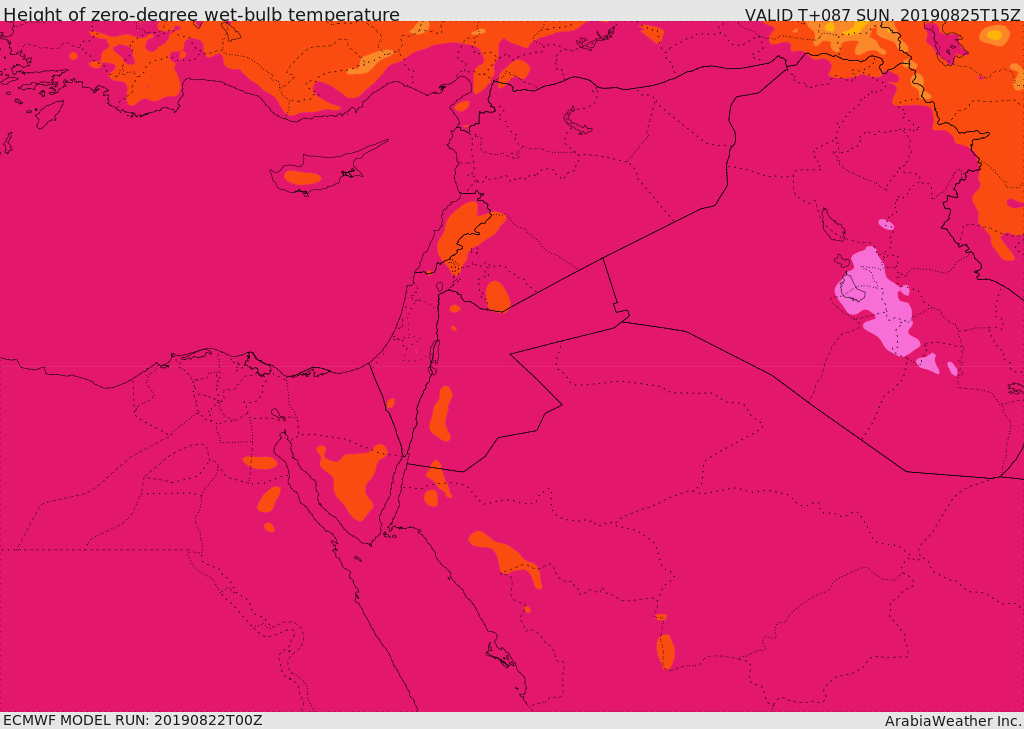Click the 'ECMWF MODEL RUN: 20190822T00Z' label
The image size is (1024, 729).
pyautogui.click(x=133, y=720)
